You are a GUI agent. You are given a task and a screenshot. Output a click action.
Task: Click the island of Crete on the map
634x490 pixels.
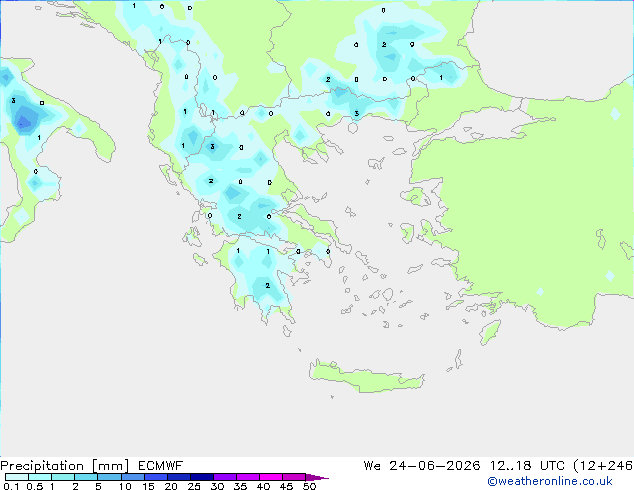[x=366, y=377]
